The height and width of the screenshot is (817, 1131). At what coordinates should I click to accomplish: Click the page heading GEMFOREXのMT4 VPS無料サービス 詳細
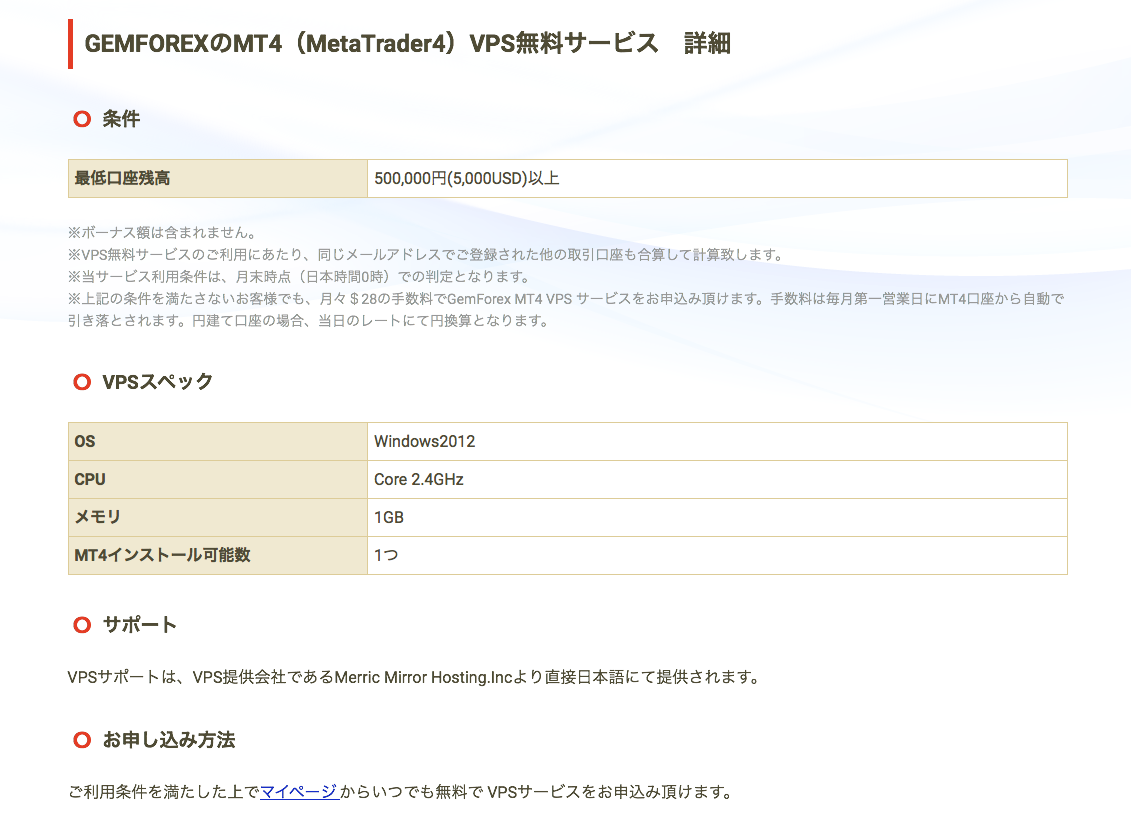[x=408, y=44]
